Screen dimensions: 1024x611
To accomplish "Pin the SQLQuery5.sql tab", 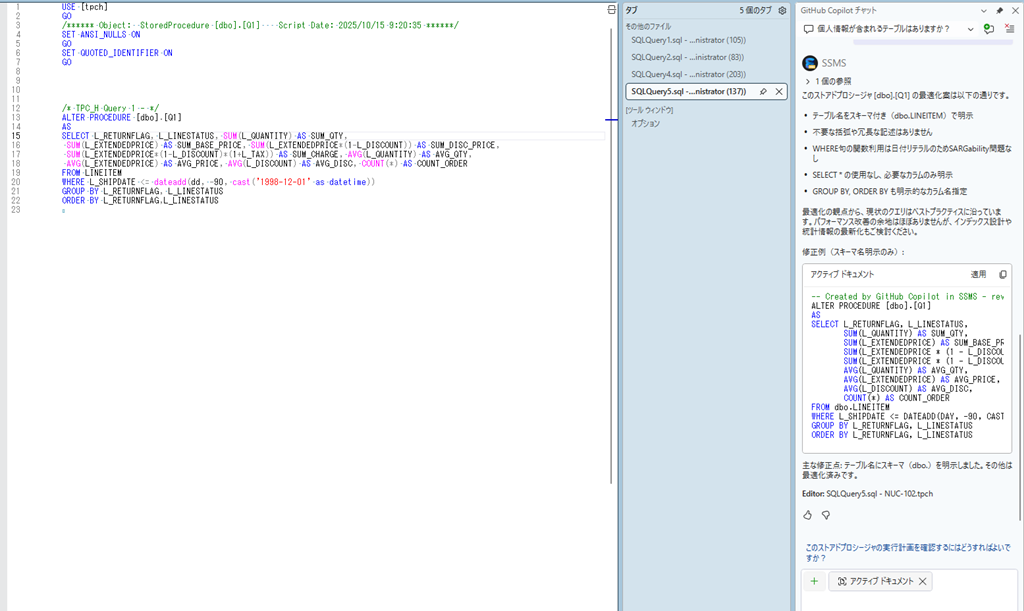I will tap(762, 91).
